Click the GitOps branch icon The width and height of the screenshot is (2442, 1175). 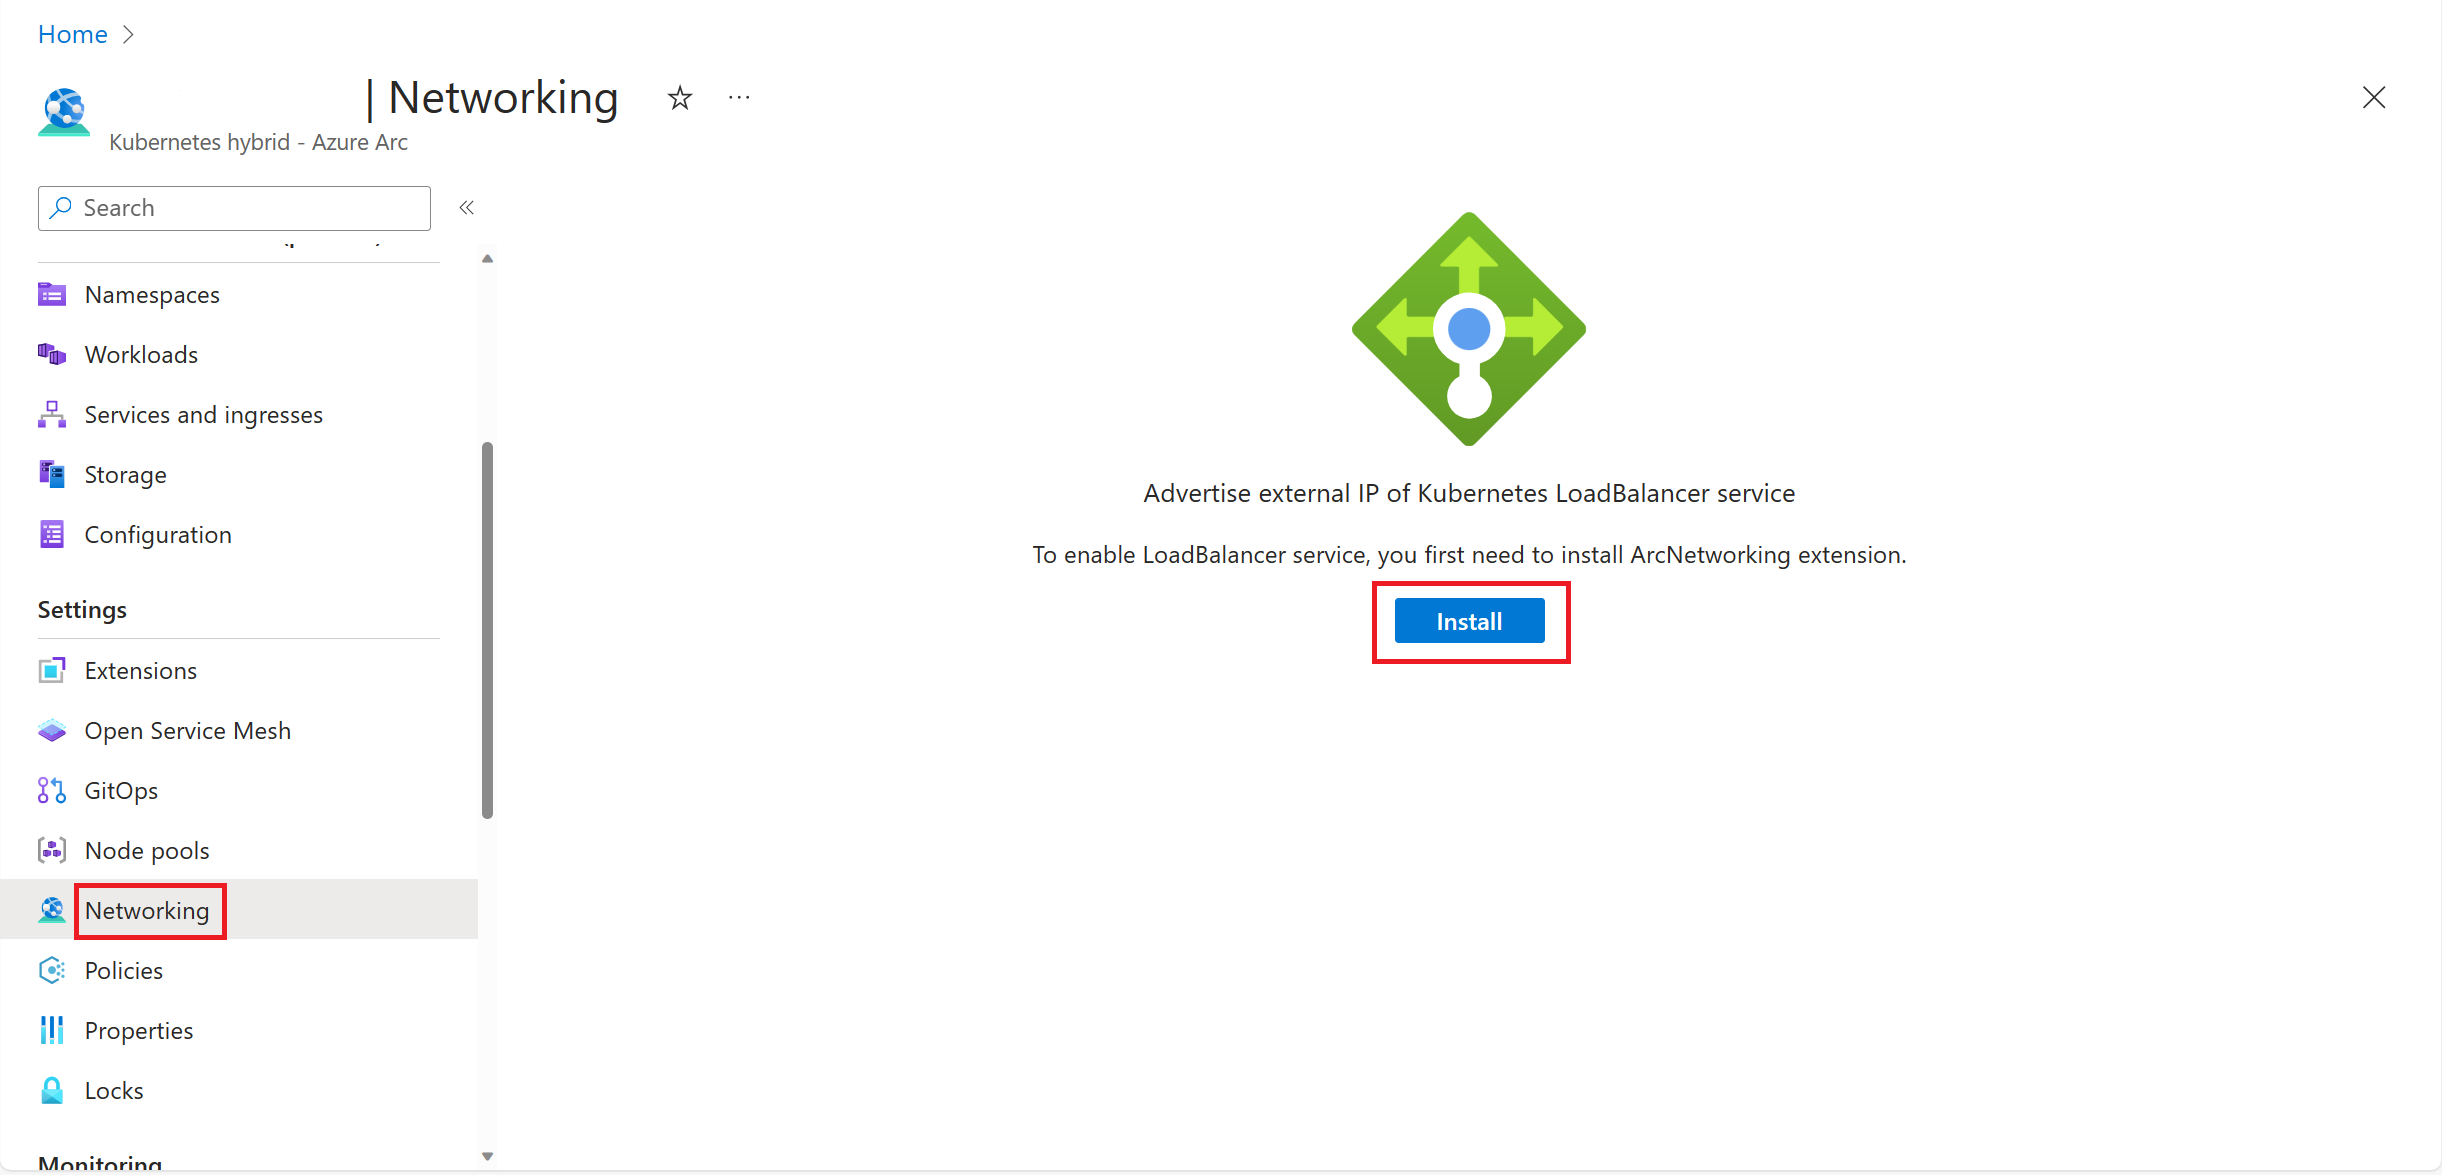point(52,791)
